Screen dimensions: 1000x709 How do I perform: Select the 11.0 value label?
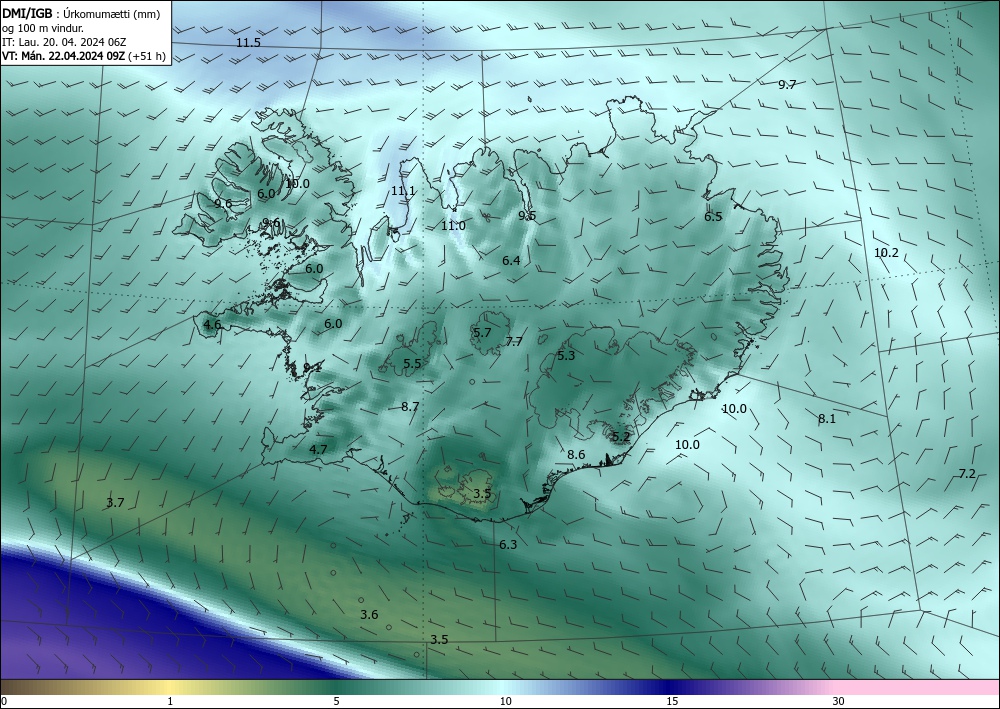453,226
